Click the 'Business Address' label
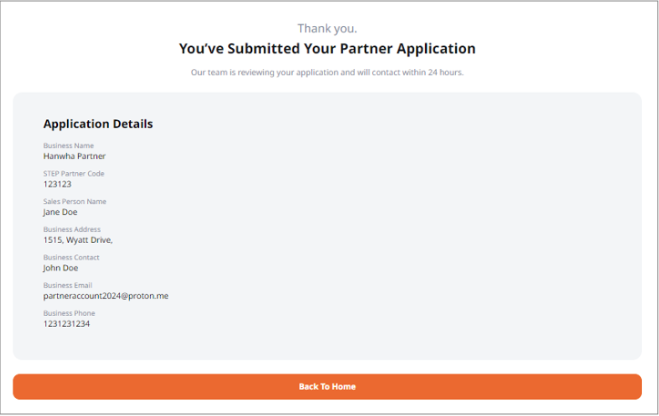Screen dimensions: 659x416 coord(72,229)
